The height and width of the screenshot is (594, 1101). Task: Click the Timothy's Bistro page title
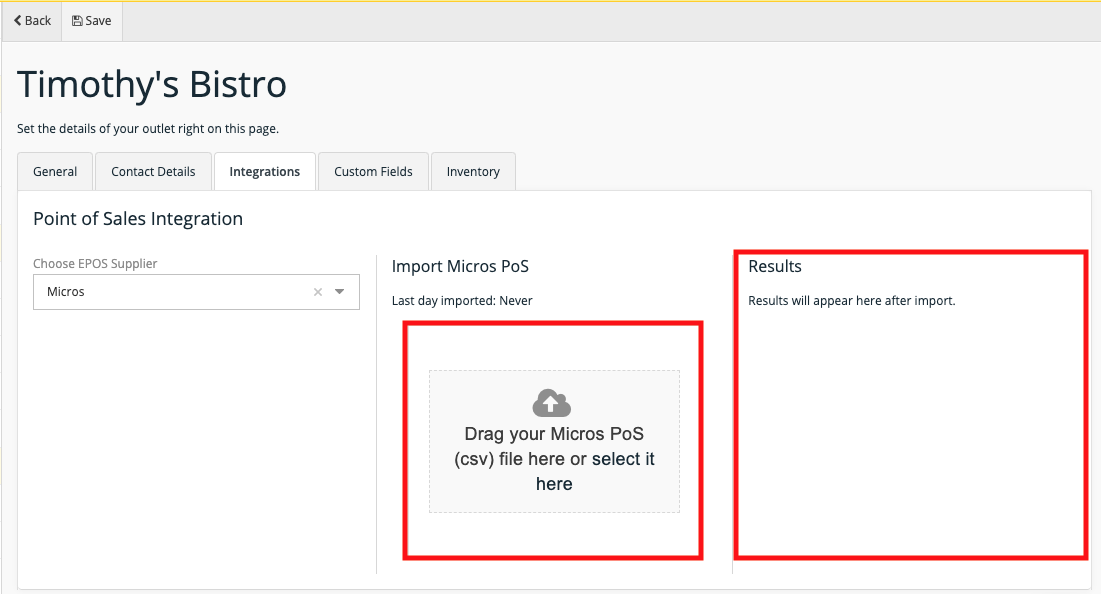point(152,85)
